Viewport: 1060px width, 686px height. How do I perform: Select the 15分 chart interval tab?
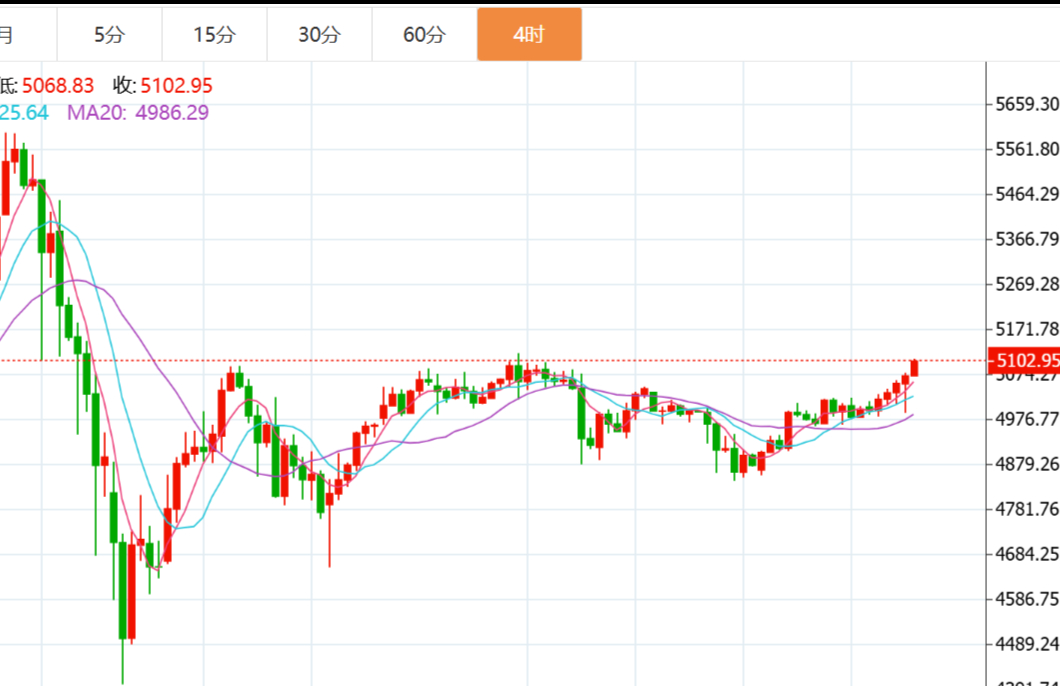pos(214,35)
